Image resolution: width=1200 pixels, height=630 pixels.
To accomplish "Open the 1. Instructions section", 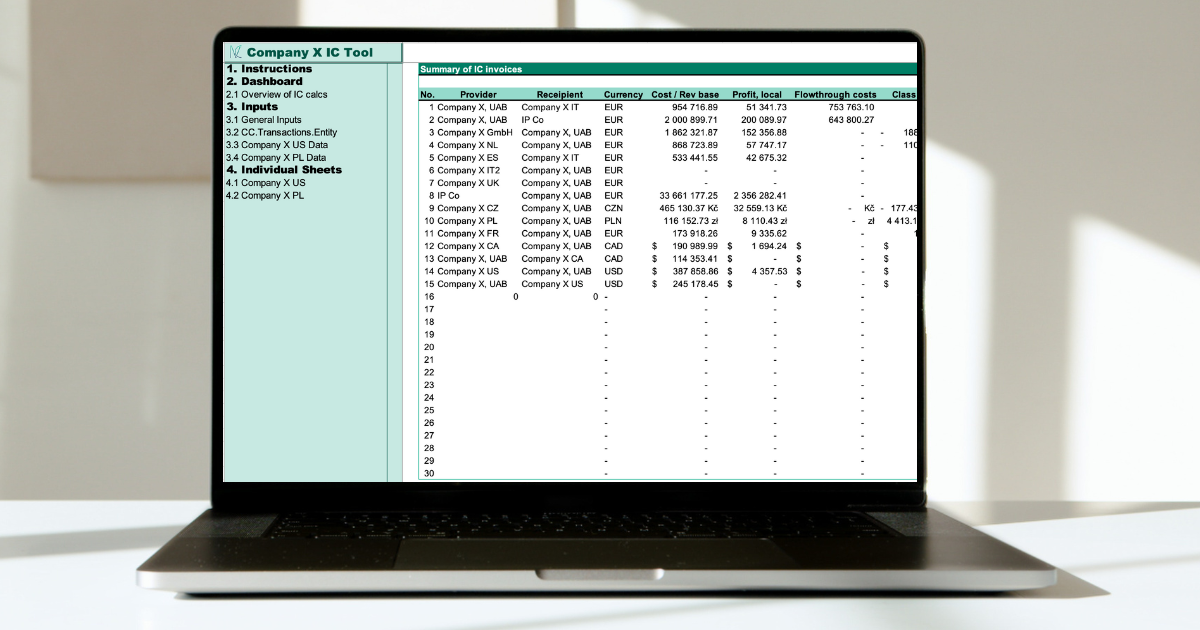I will coord(269,69).
